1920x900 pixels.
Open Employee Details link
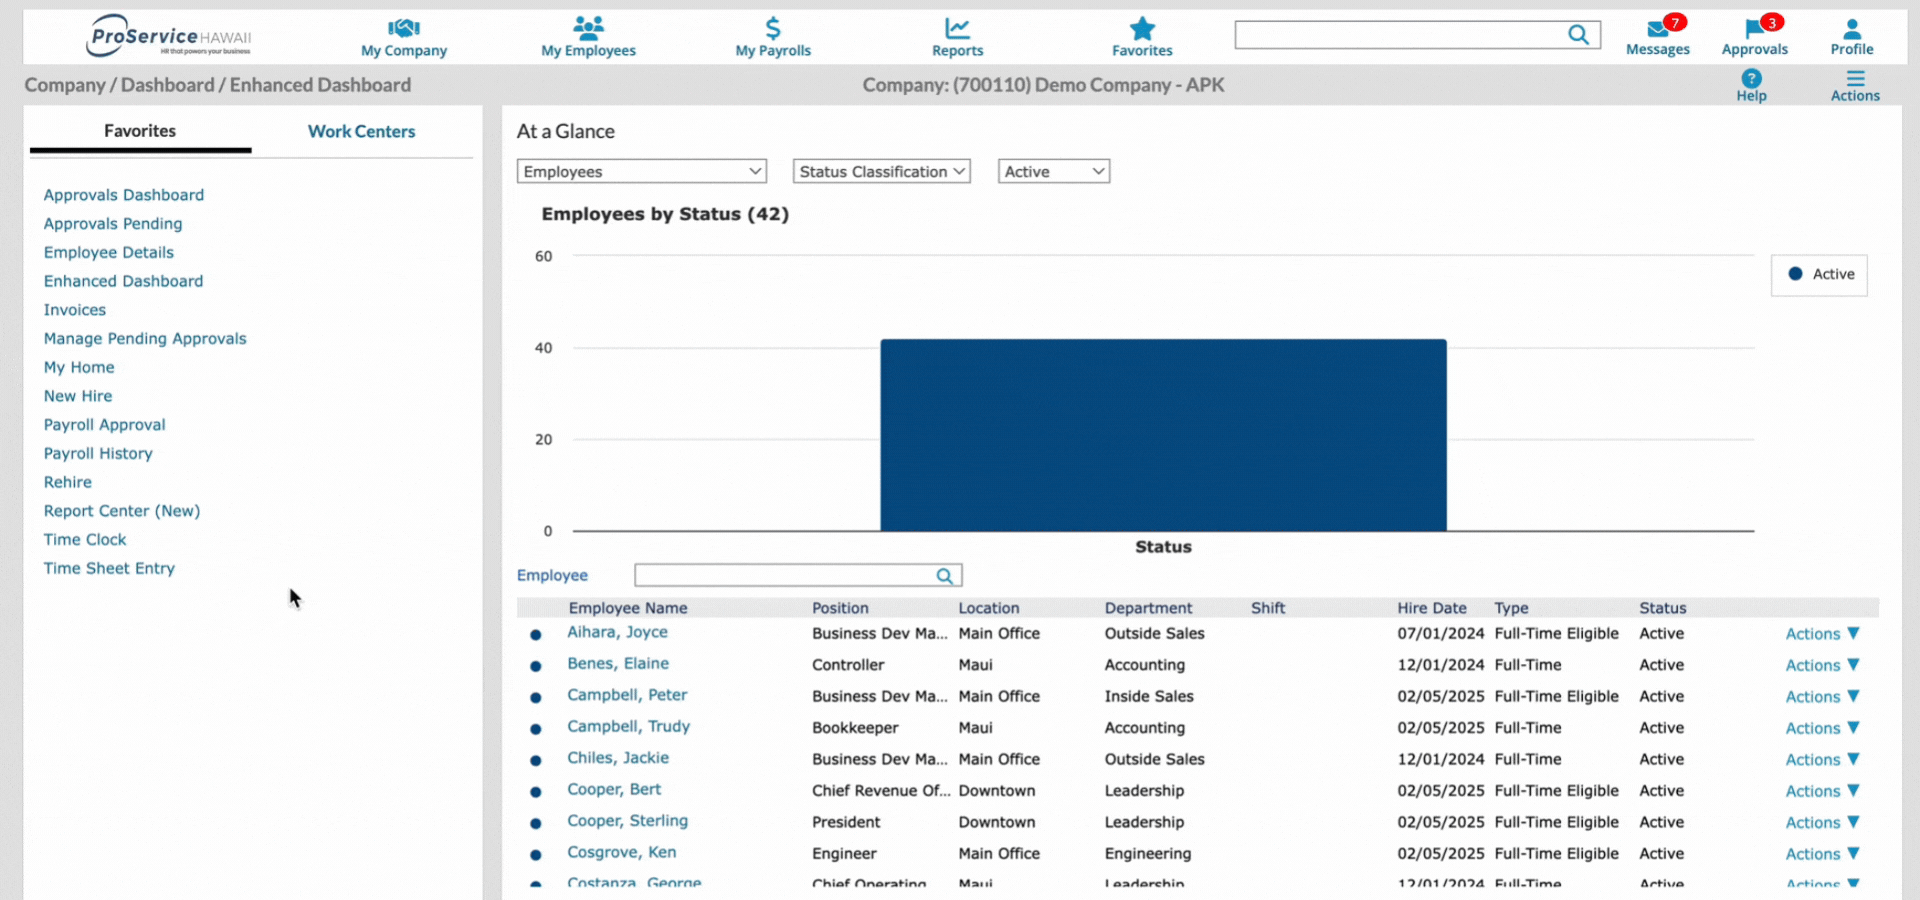(109, 253)
